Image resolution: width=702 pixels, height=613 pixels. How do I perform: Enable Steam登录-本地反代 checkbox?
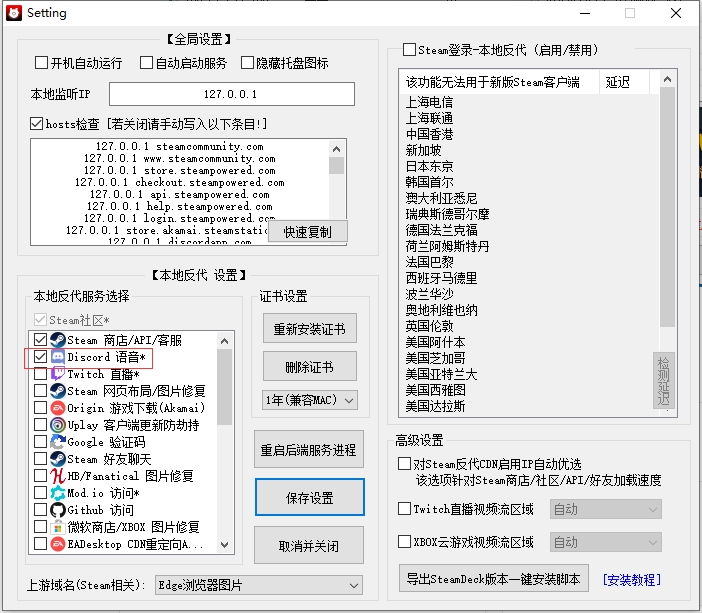[x=409, y=50]
